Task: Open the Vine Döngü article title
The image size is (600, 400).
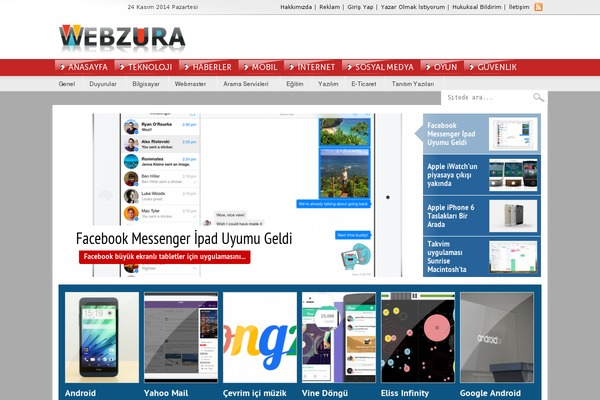Action: 325,393
